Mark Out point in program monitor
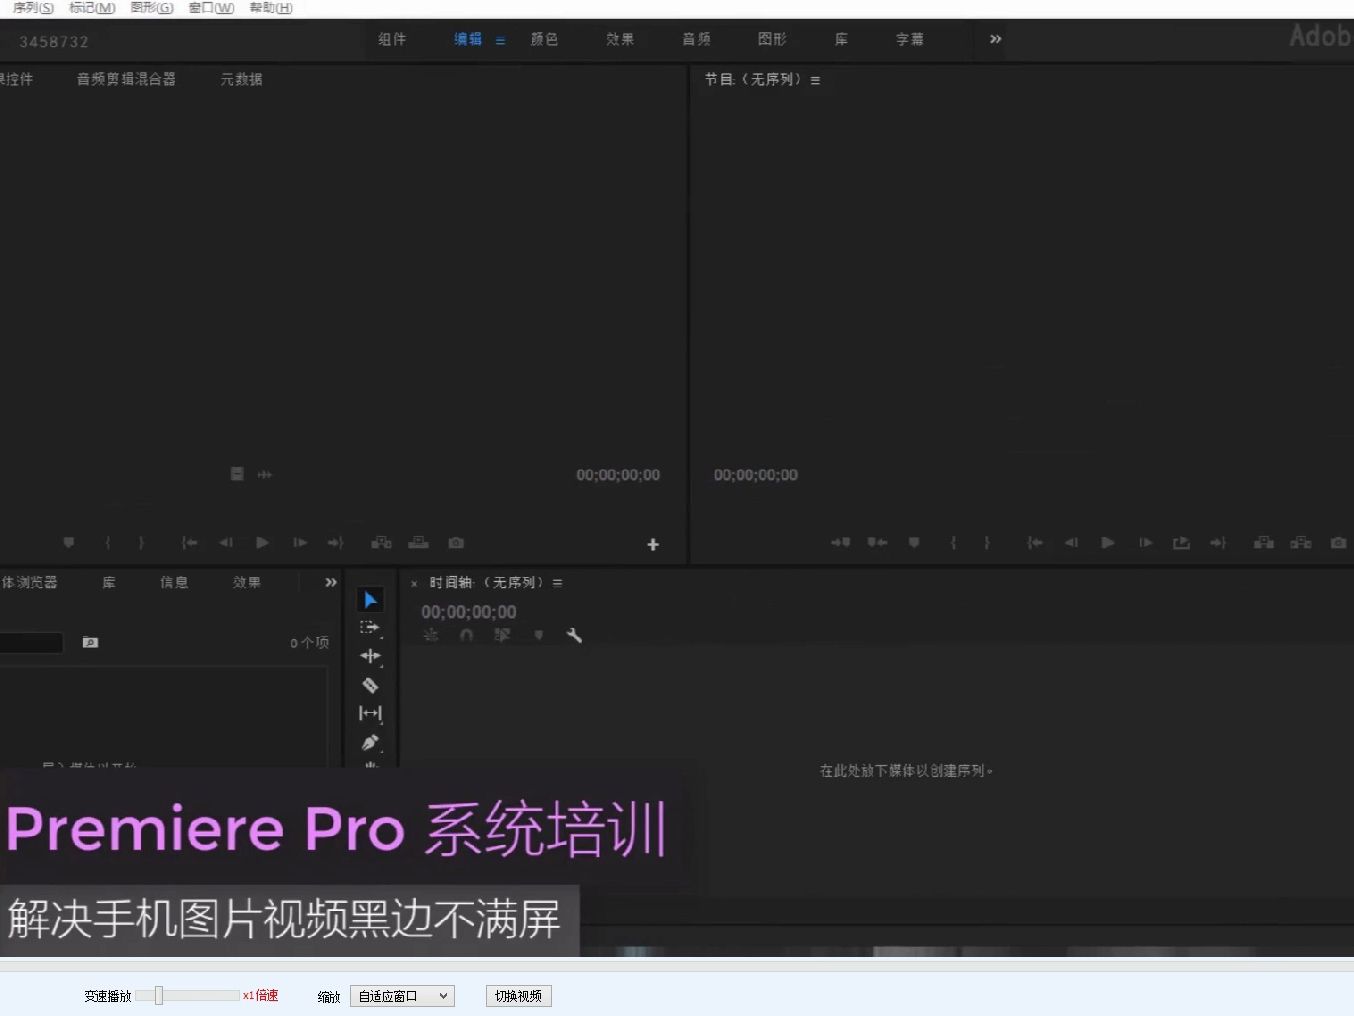The height and width of the screenshot is (1016, 1354). [986, 542]
